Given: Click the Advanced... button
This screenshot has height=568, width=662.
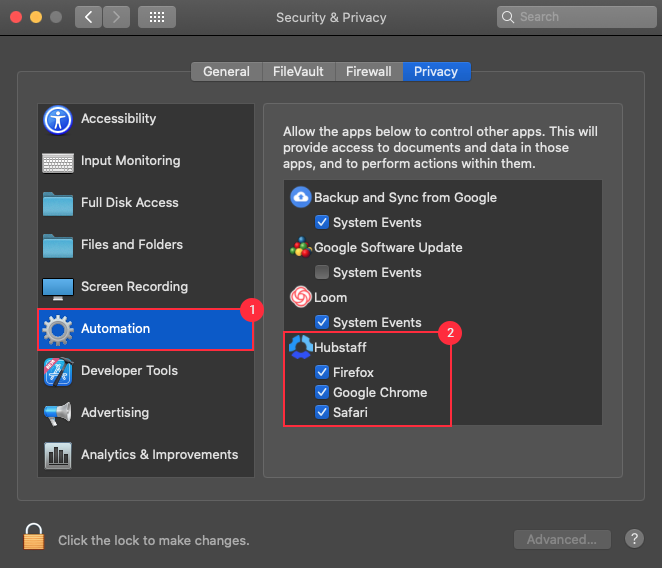Looking at the screenshot, I should pyautogui.click(x=562, y=539).
